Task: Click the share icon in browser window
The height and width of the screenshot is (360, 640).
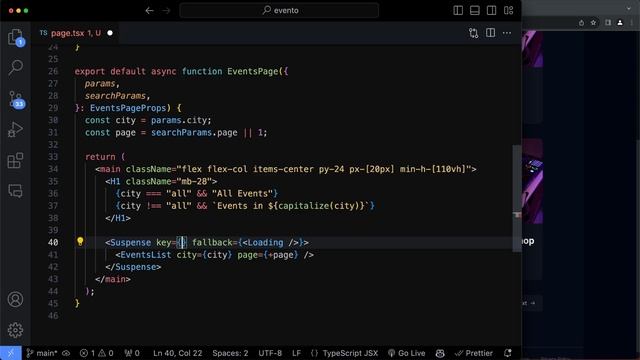Action: [581, 23]
